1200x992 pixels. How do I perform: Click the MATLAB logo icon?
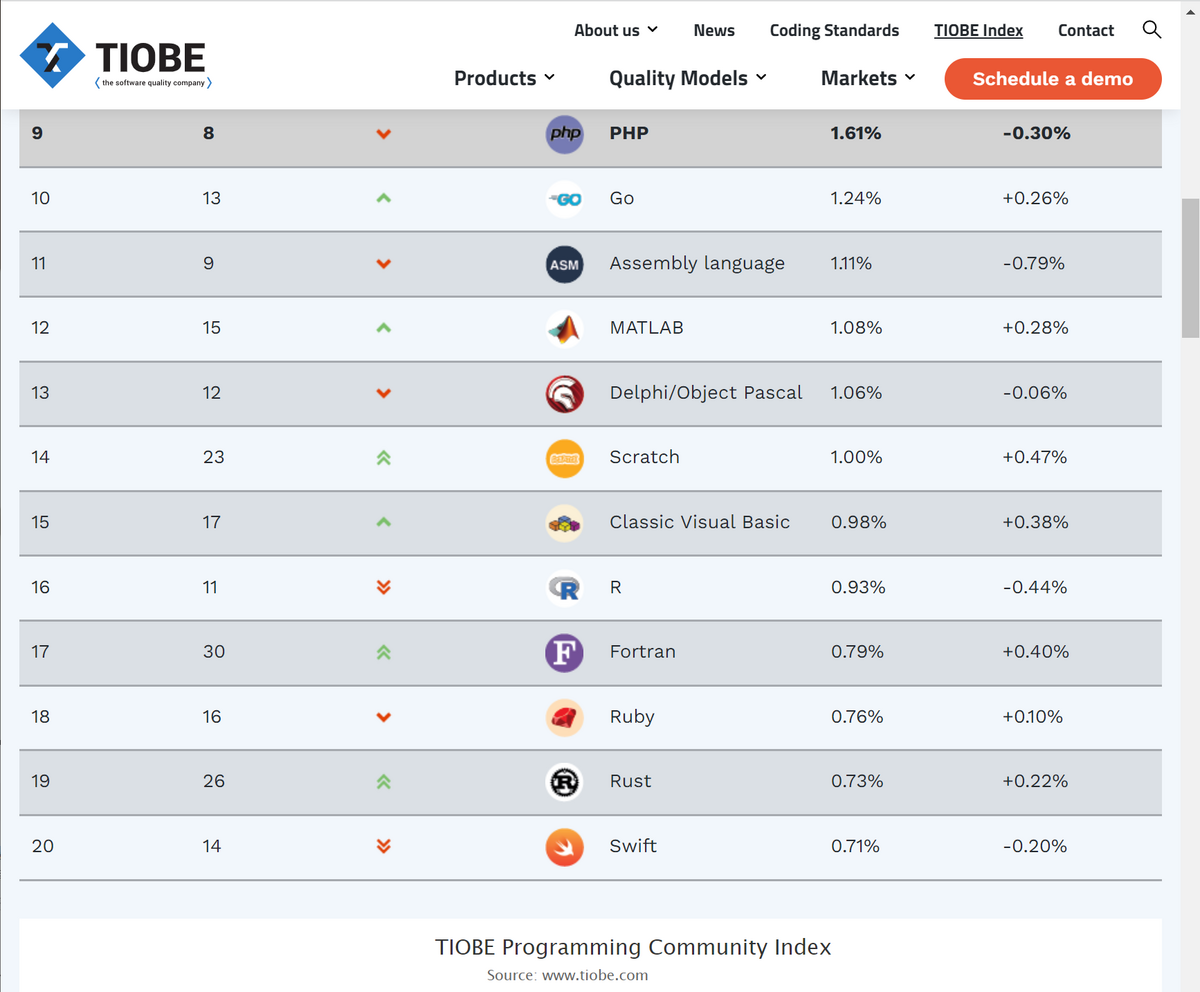click(x=564, y=328)
